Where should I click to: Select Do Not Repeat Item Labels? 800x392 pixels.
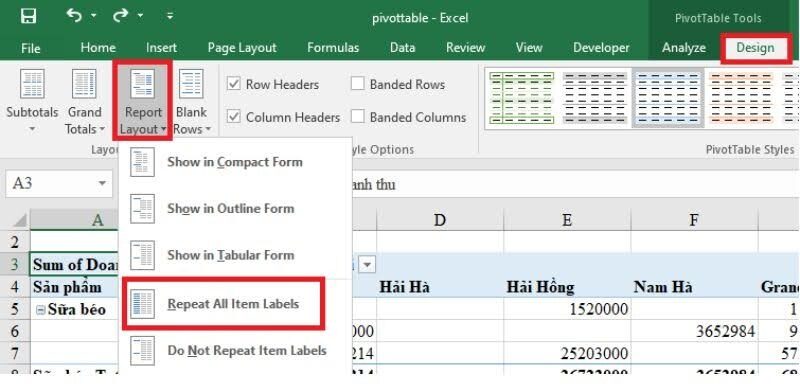pyautogui.click(x=235, y=351)
